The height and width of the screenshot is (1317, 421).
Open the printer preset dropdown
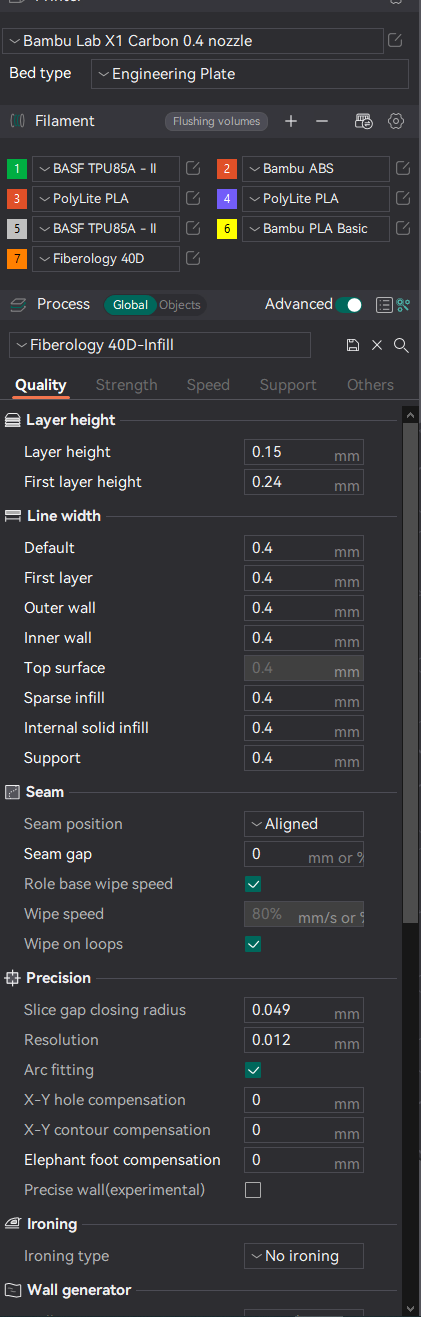(193, 41)
